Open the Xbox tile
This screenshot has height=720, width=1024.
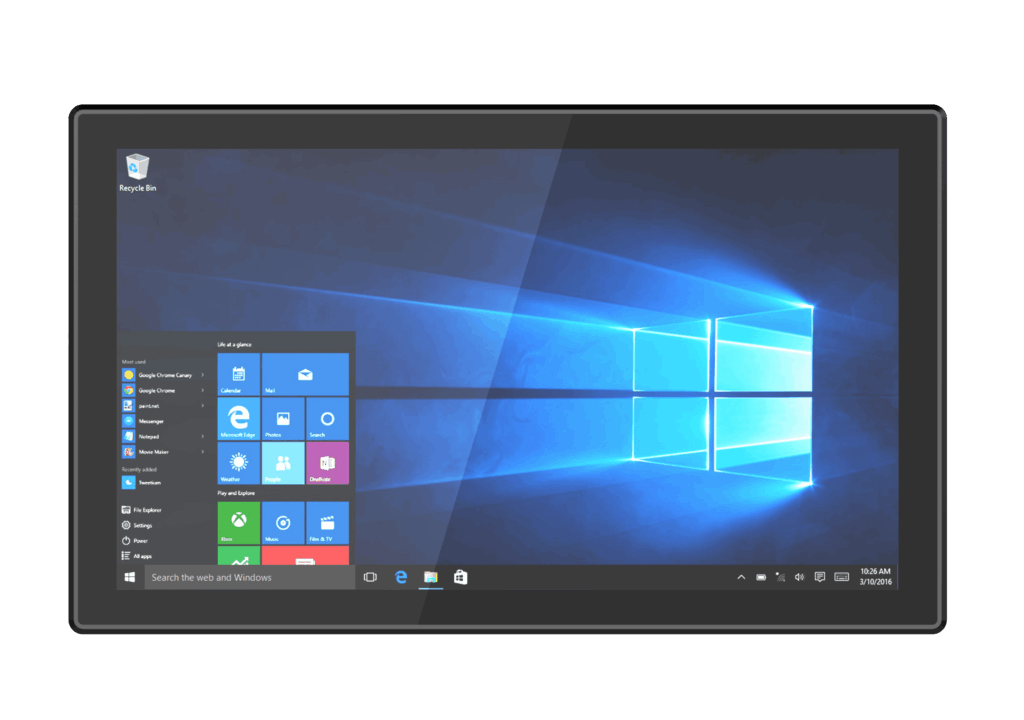coord(238,522)
